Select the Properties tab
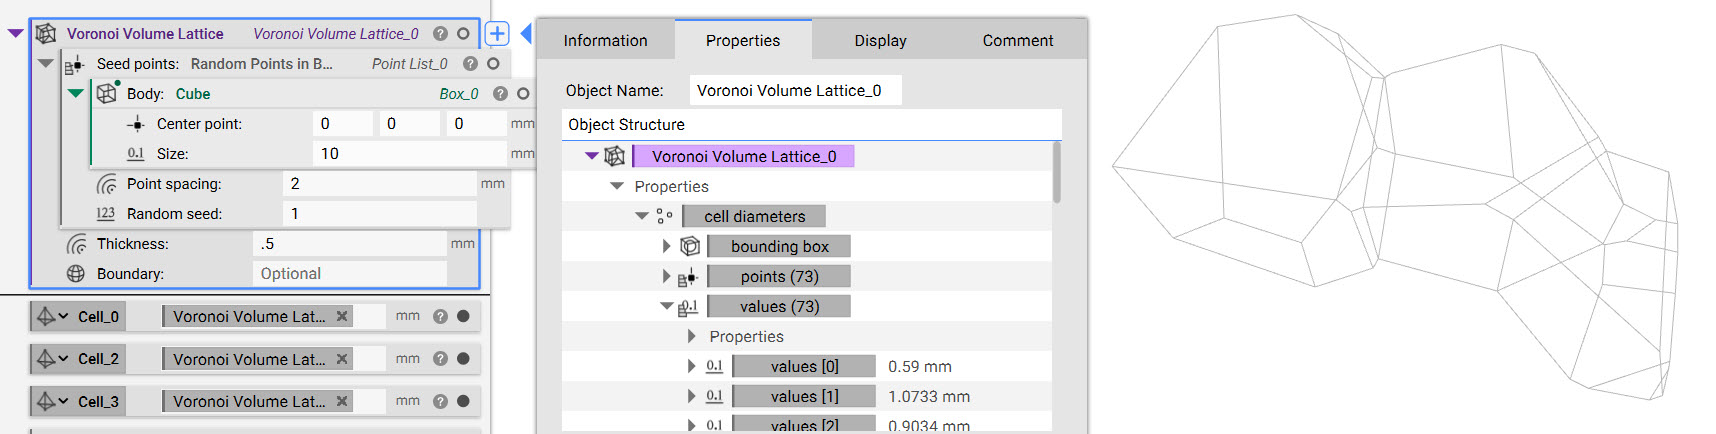The image size is (1716, 434). tap(743, 41)
